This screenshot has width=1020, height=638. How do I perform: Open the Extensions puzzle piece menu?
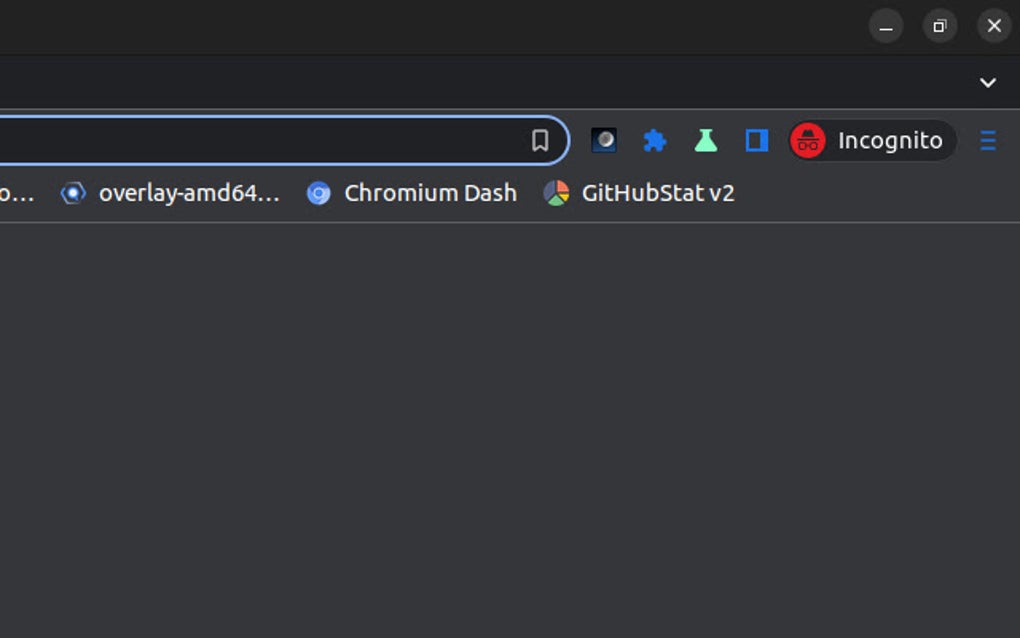coord(655,141)
